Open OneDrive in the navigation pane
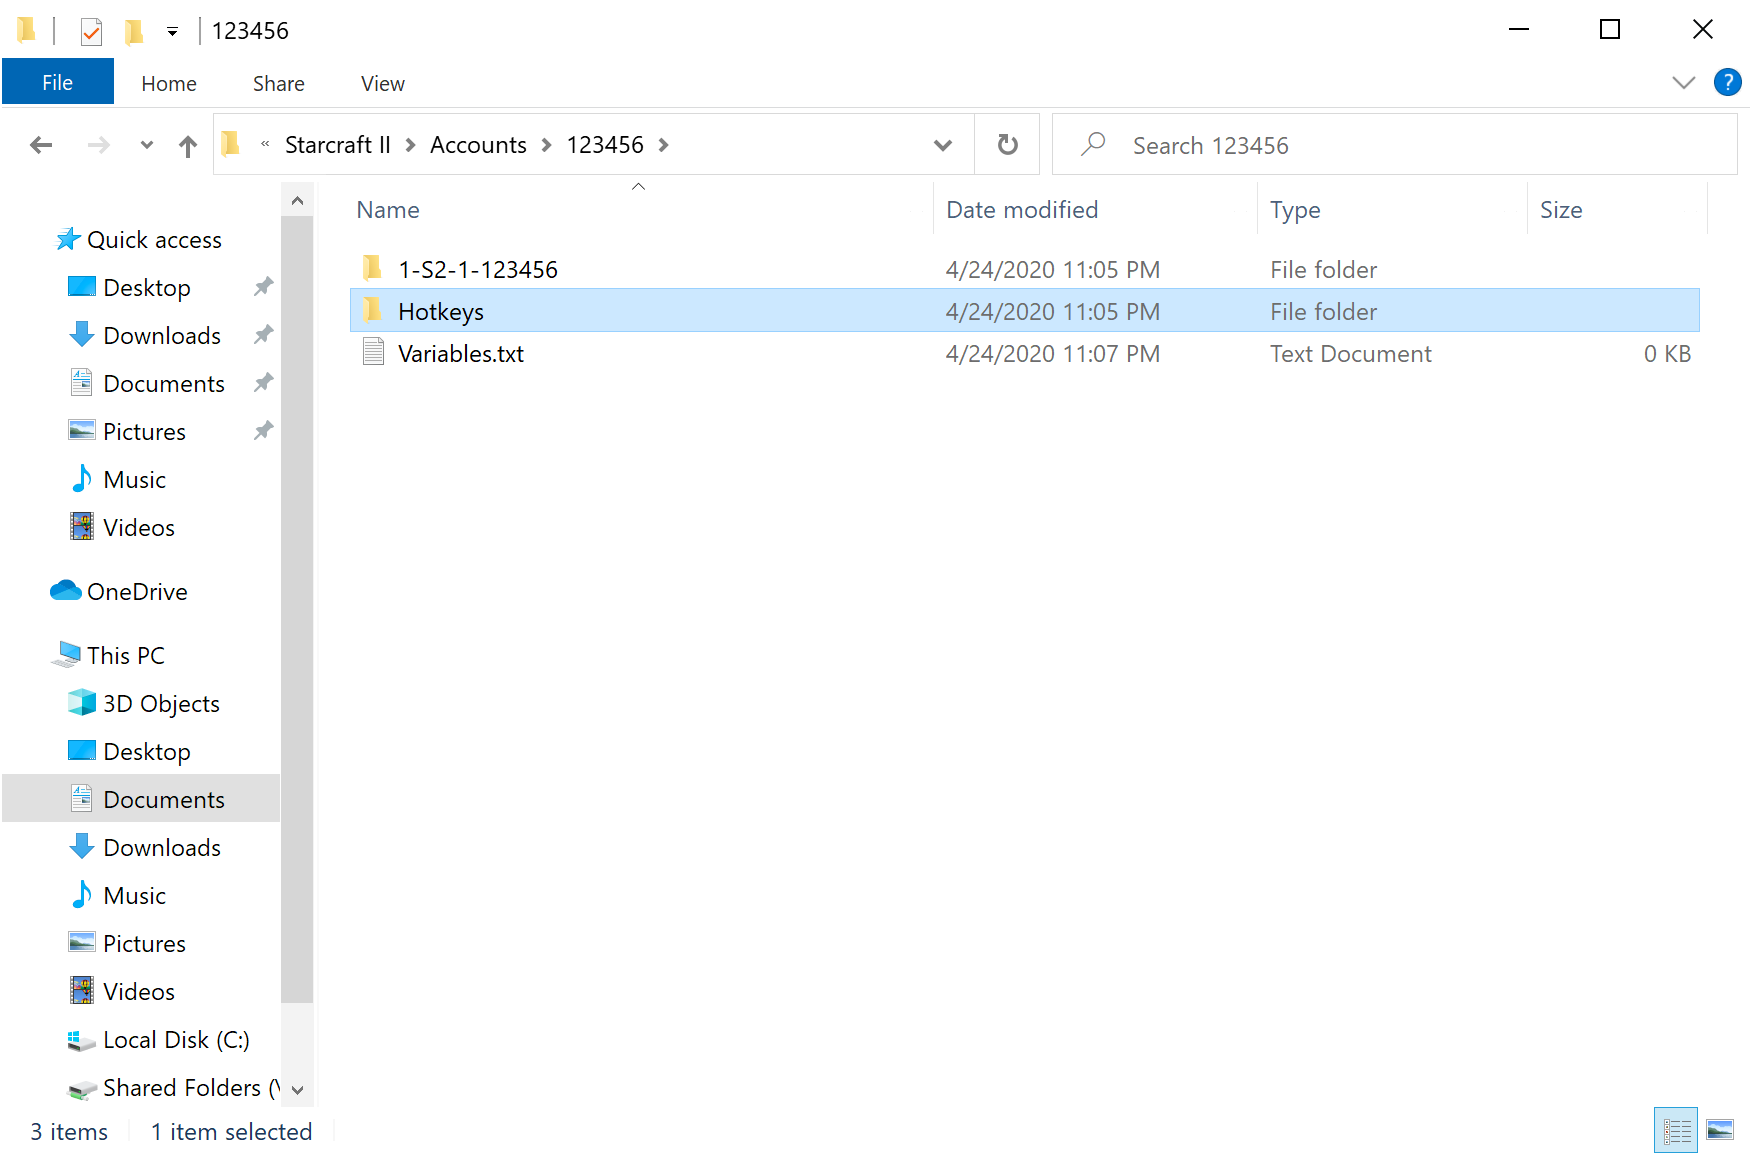This screenshot has width=1752, height=1155. (x=137, y=591)
